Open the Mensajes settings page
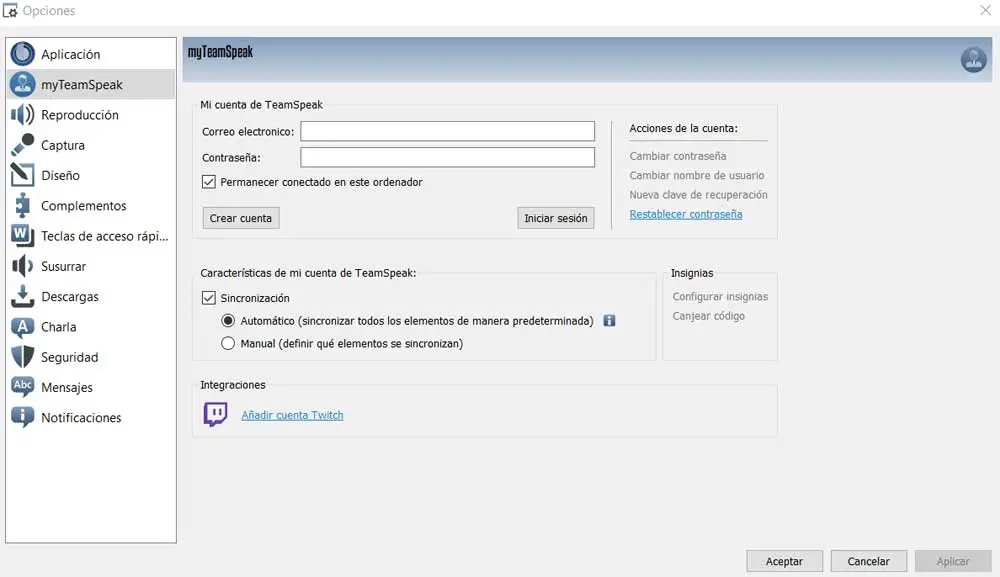Image resolution: width=1000 pixels, height=577 pixels. tap(91, 387)
